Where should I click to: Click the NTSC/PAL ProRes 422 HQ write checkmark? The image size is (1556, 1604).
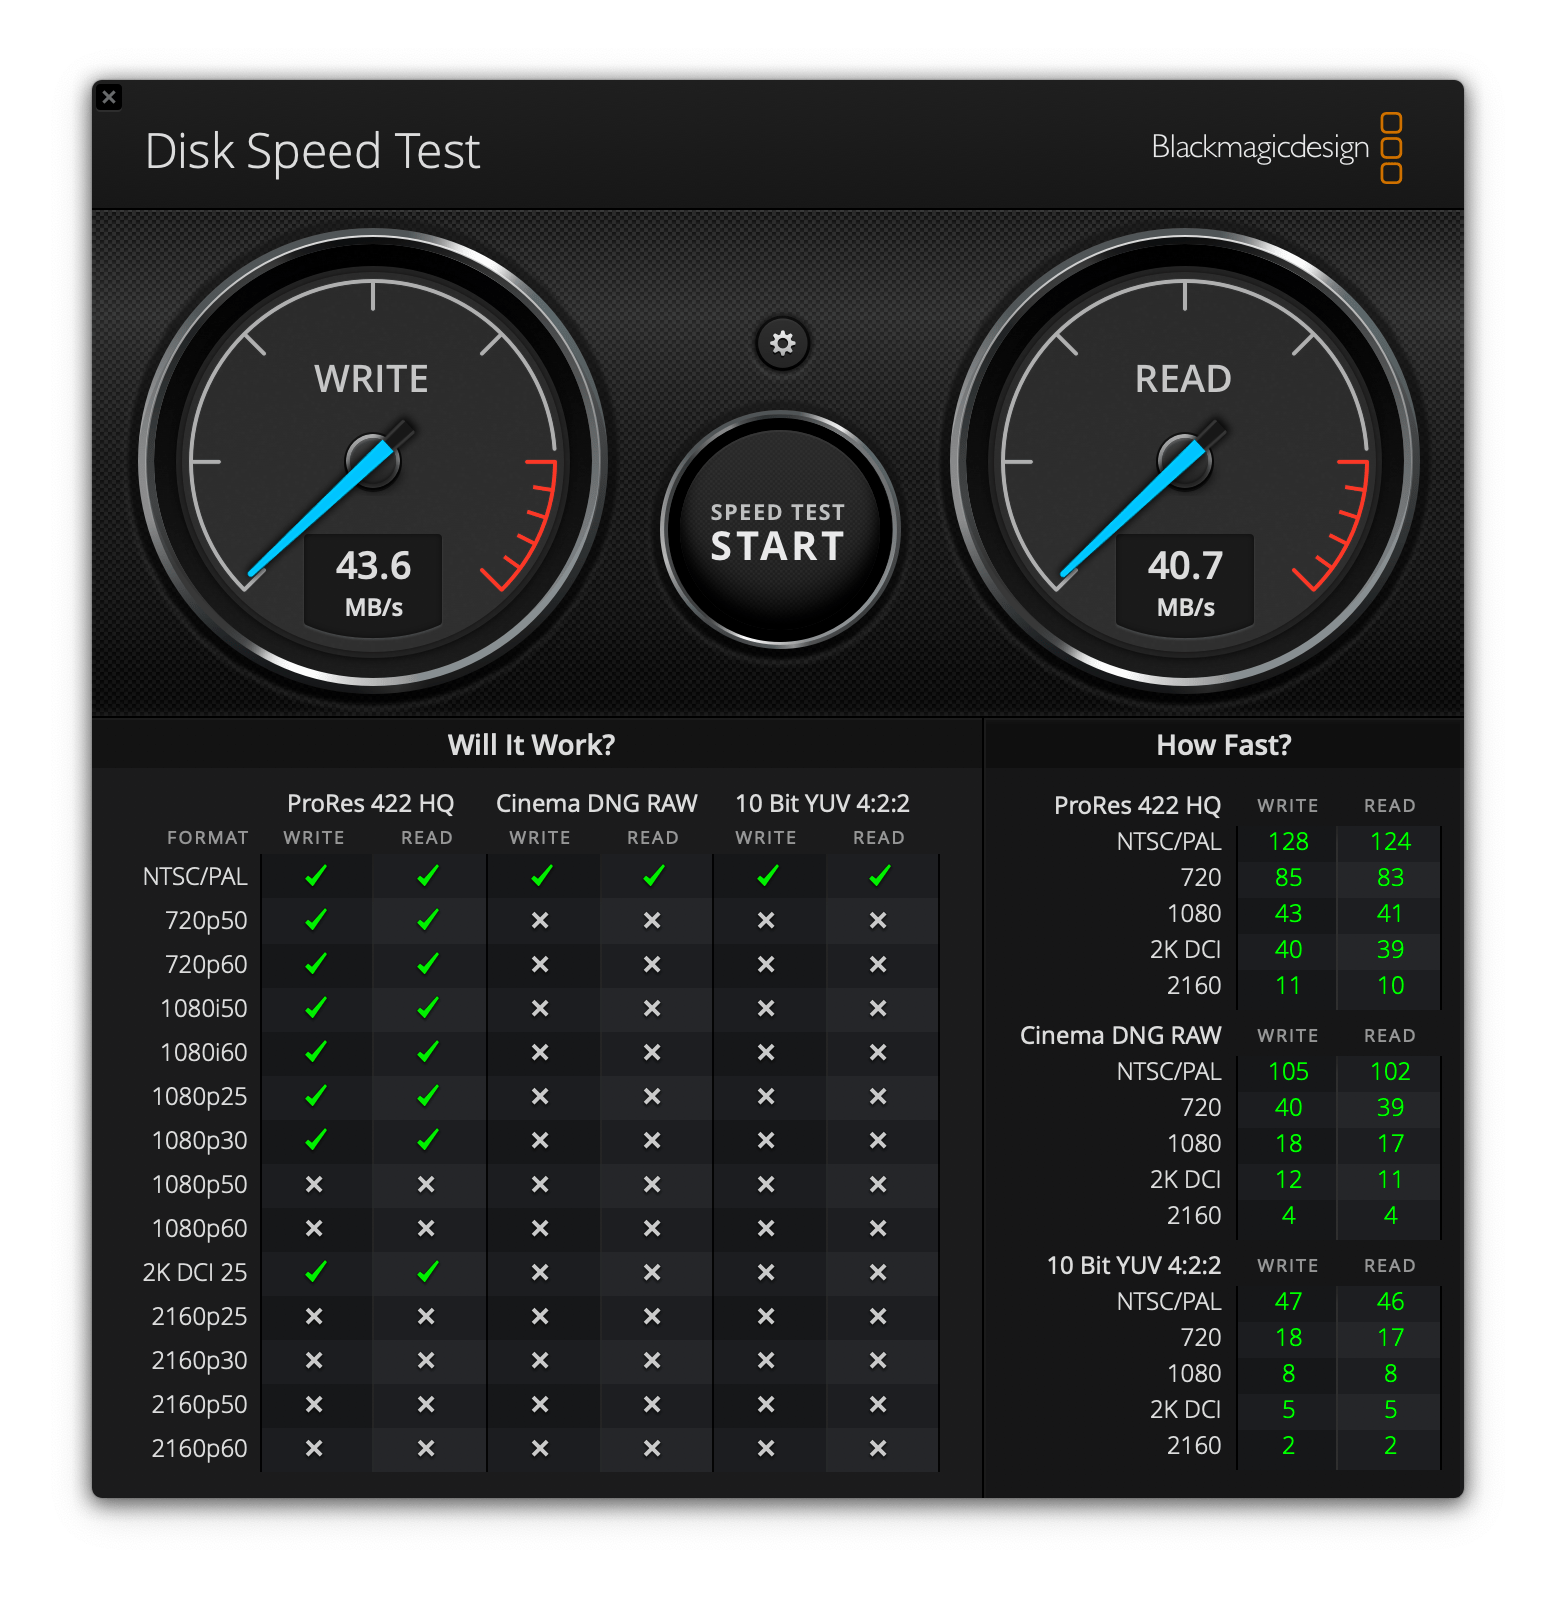click(315, 876)
